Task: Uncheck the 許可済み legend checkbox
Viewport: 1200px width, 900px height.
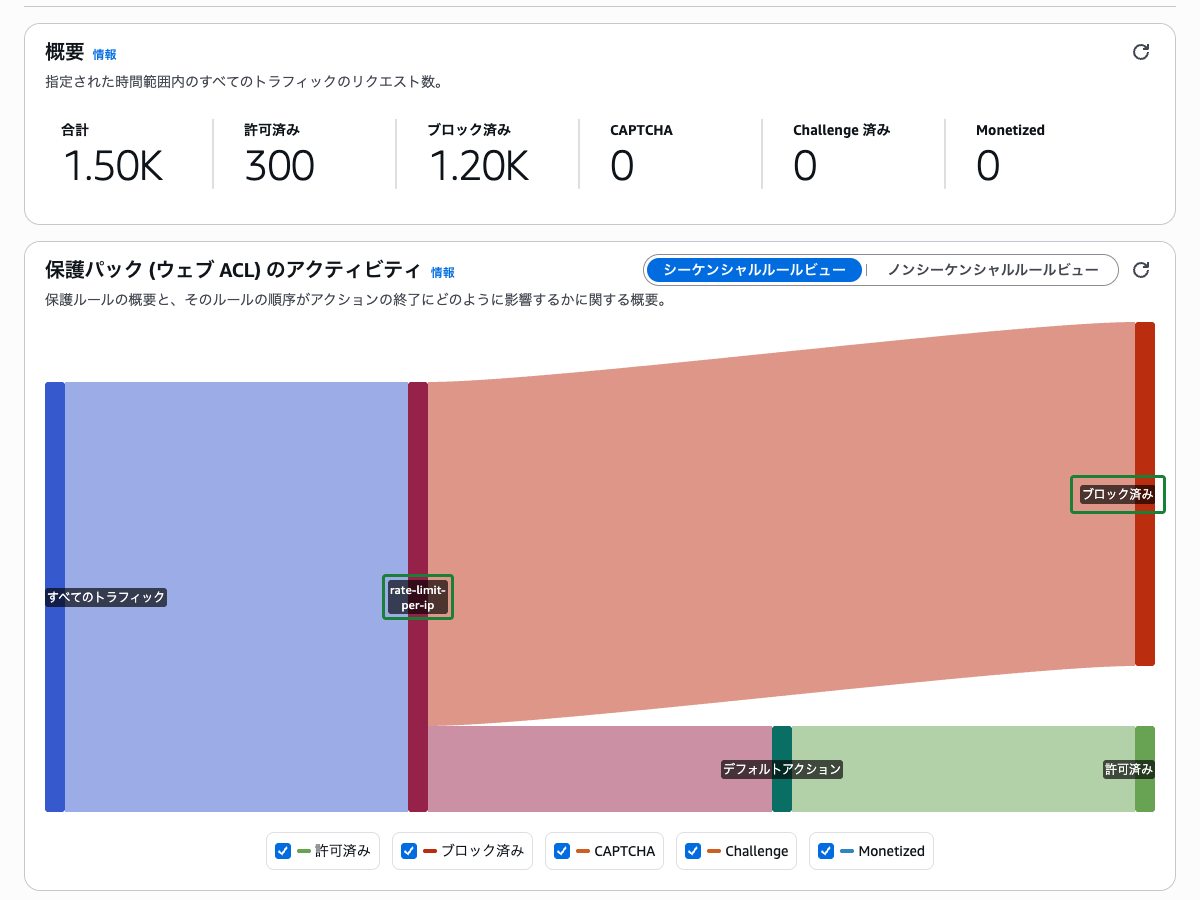Action: tap(283, 851)
